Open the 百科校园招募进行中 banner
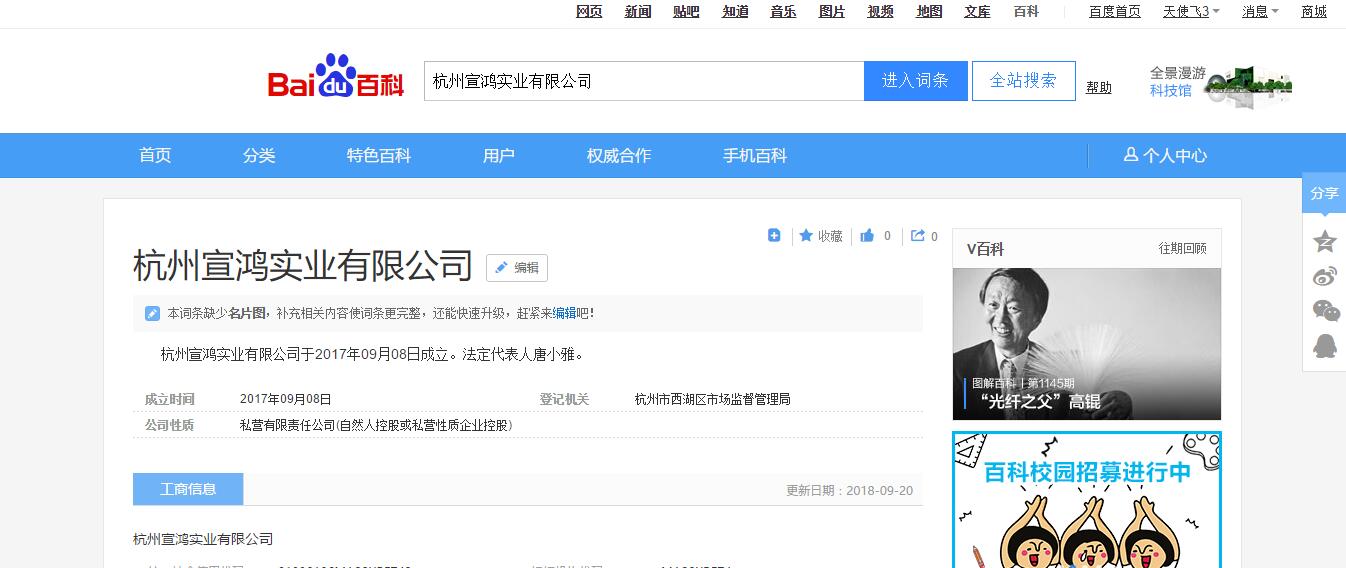Image resolution: width=1346 pixels, height=568 pixels. tap(1087, 500)
